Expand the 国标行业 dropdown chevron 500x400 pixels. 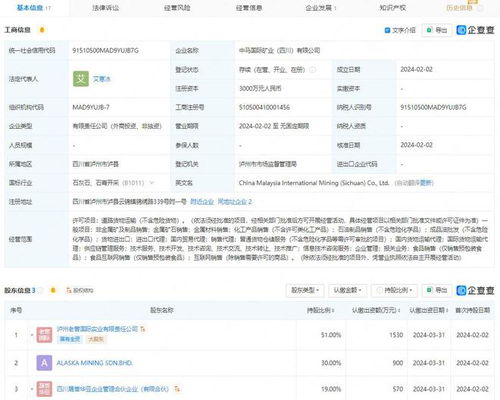[x=152, y=183]
